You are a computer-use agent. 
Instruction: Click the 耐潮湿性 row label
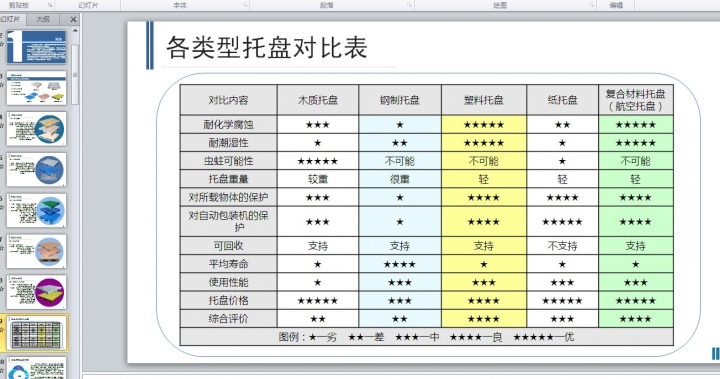click(x=228, y=143)
